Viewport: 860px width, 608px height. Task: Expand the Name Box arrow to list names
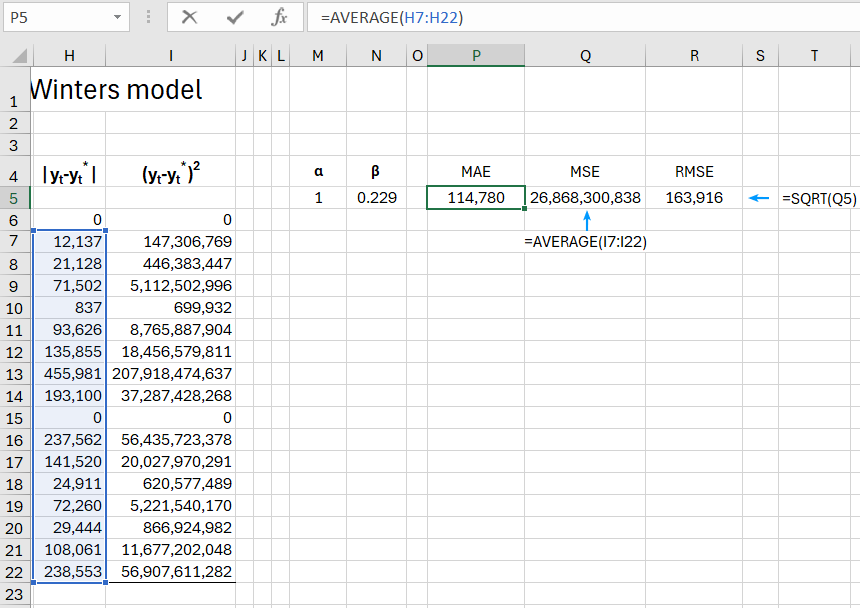[x=118, y=17]
